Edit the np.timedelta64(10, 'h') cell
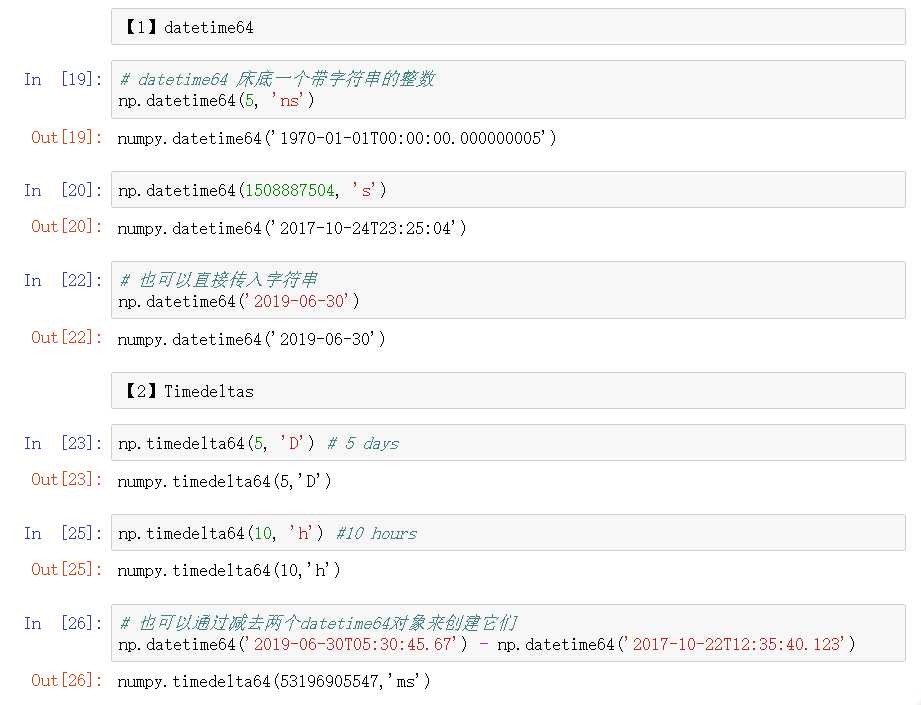The image size is (921, 705). pyautogui.click(x=508, y=533)
